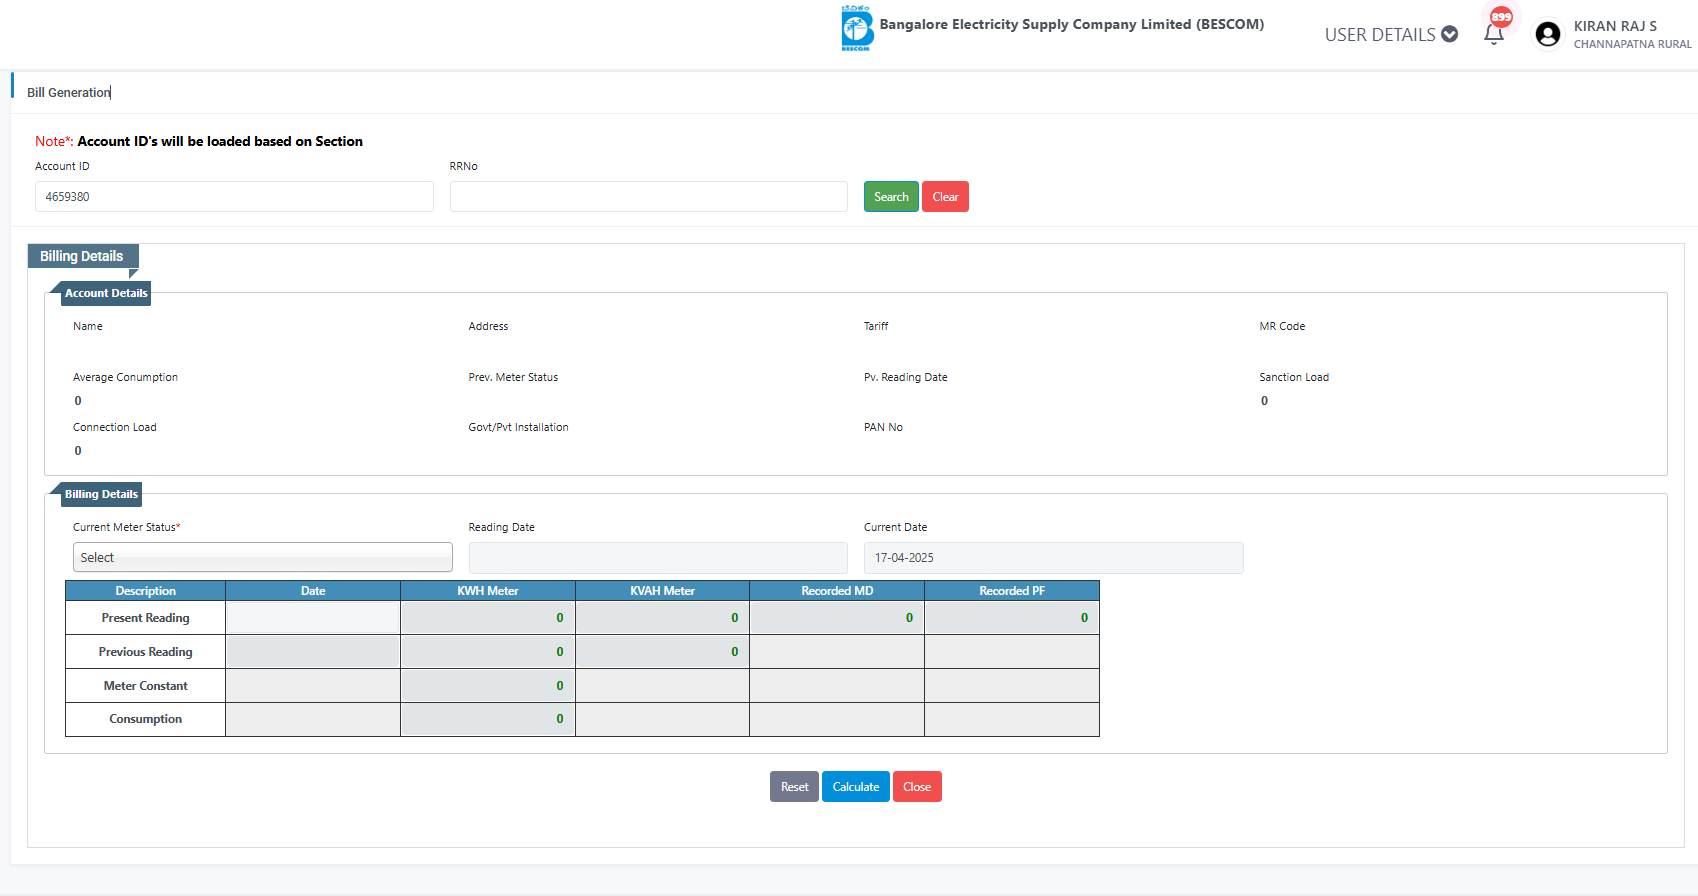Click the Meter Constant row label
The image size is (1698, 896).
pos(145,686)
